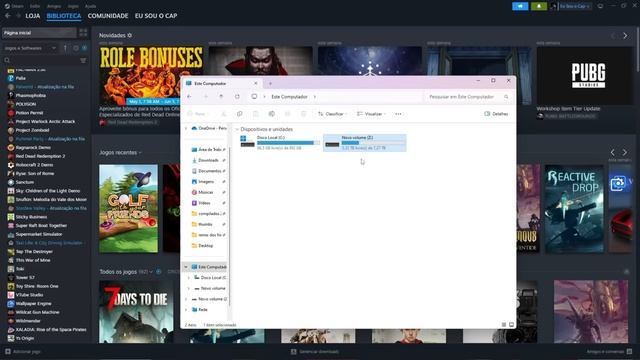640x360 pixels.
Task: Open Downloads in the Explorer quick access
Action: point(208,160)
